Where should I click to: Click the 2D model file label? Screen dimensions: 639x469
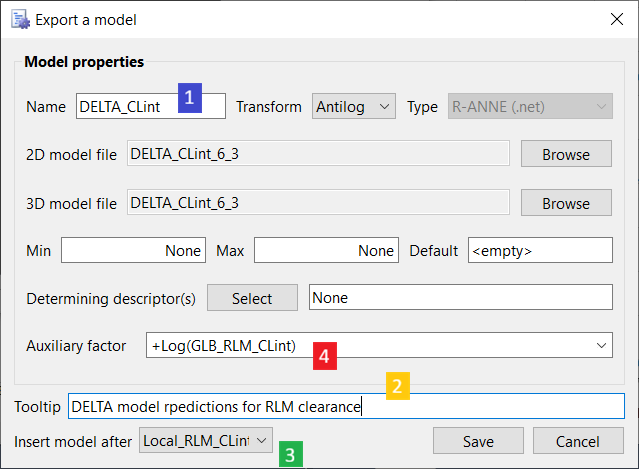tap(71, 155)
